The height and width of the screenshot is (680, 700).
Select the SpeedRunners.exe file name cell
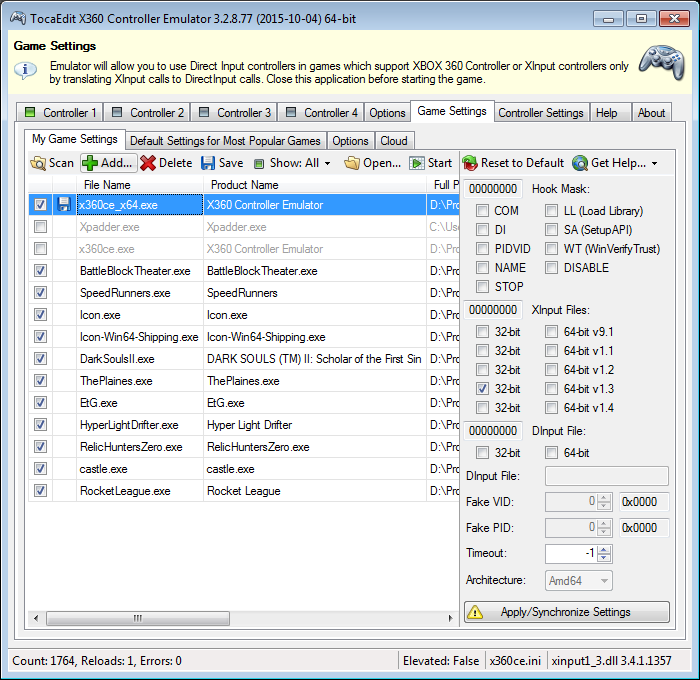[x=140, y=292]
